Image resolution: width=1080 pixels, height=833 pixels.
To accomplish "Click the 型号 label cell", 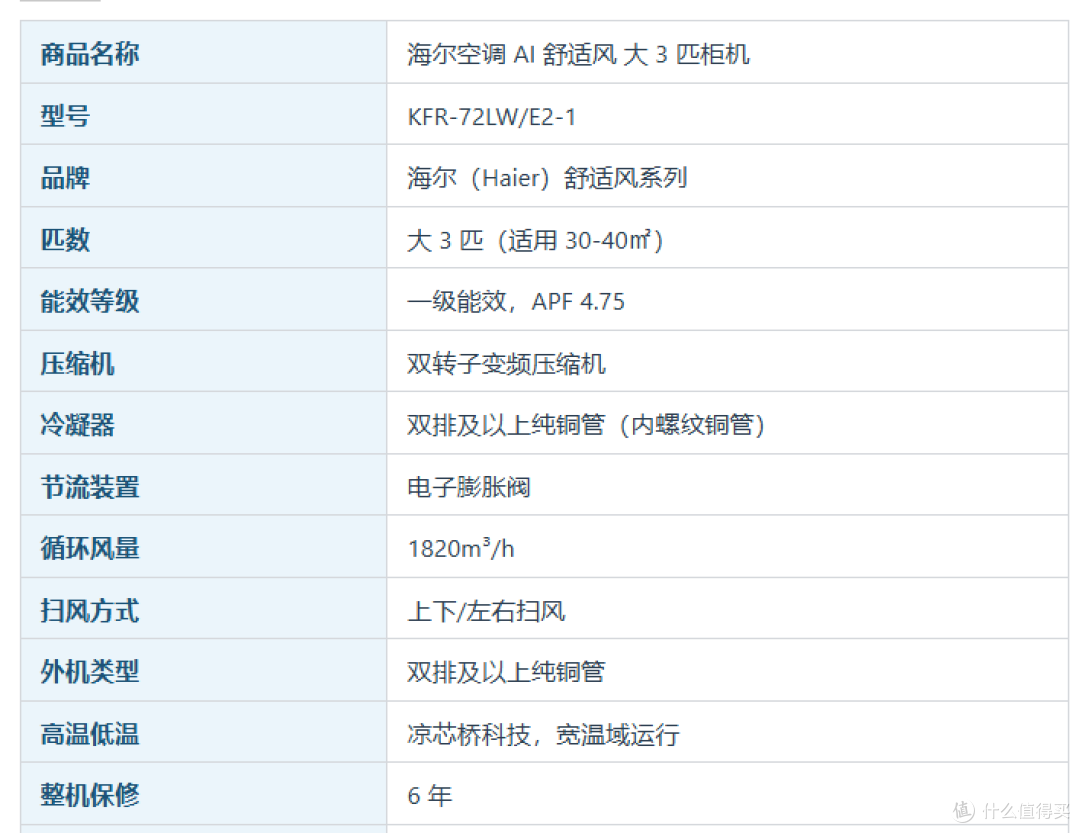I will point(203,114).
